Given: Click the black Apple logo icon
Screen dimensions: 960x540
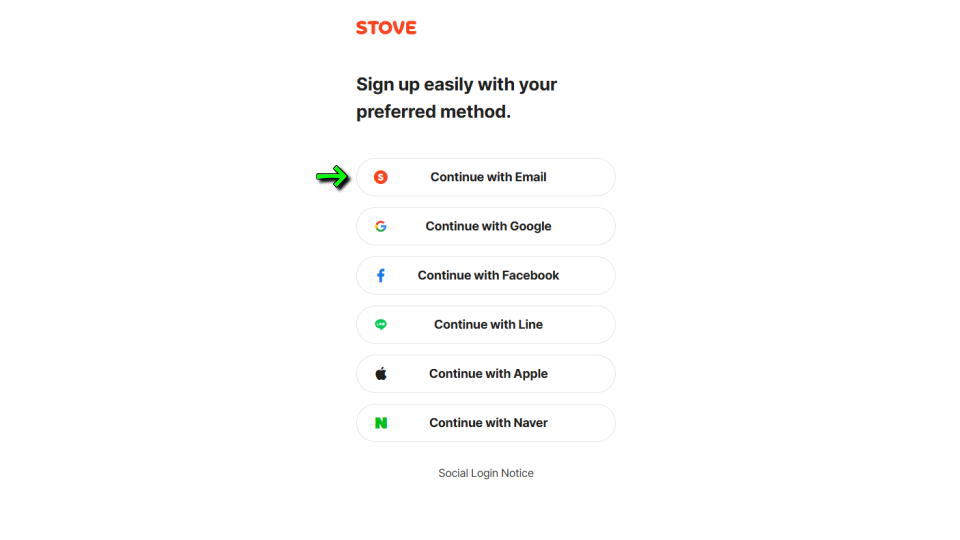Looking at the screenshot, I should [x=380, y=373].
